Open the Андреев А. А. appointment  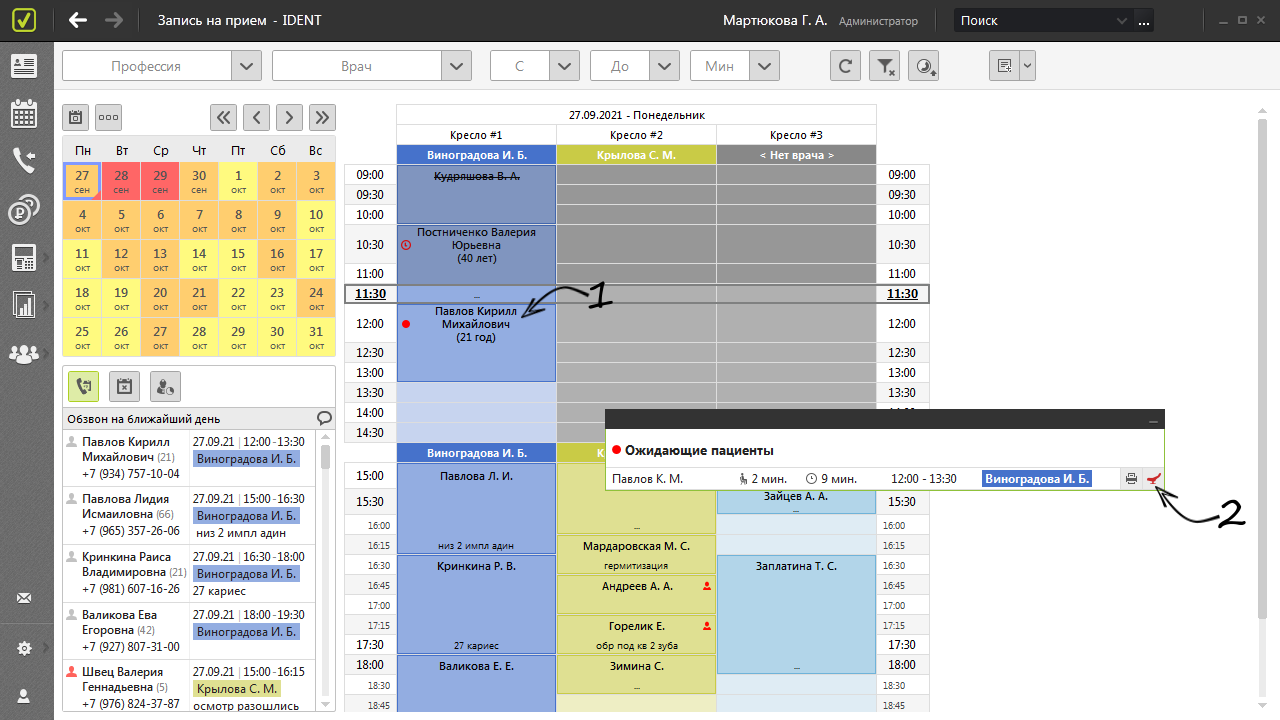tap(636, 594)
